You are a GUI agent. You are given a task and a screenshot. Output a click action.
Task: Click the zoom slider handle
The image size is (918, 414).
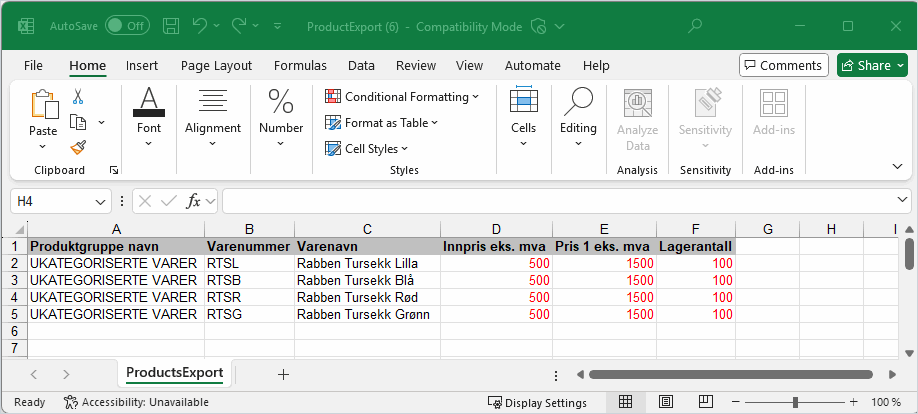coord(797,402)
